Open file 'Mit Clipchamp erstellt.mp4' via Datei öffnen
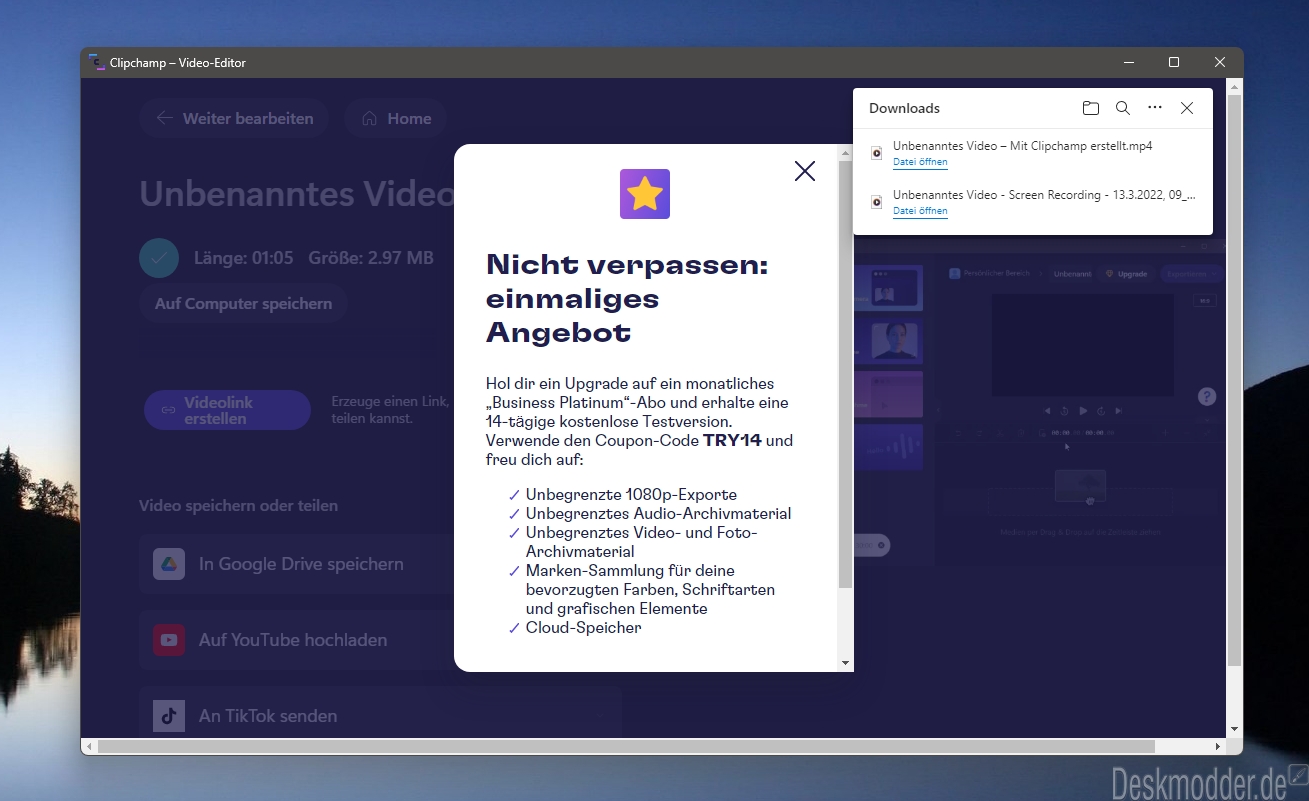This screenshot has width=1309, height=801. 920,162
